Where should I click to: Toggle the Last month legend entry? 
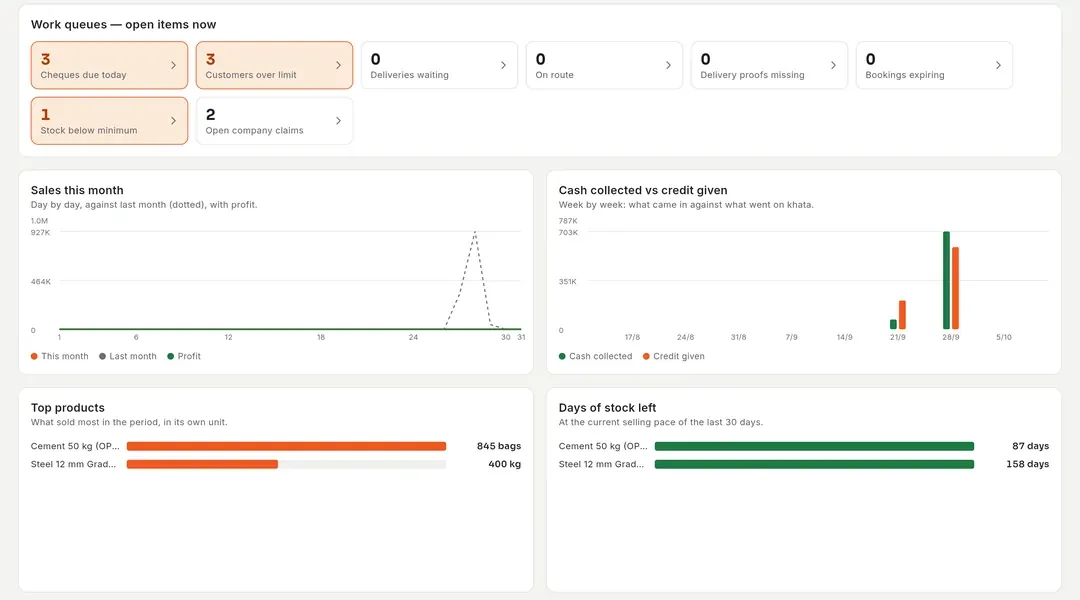point(127,356)
